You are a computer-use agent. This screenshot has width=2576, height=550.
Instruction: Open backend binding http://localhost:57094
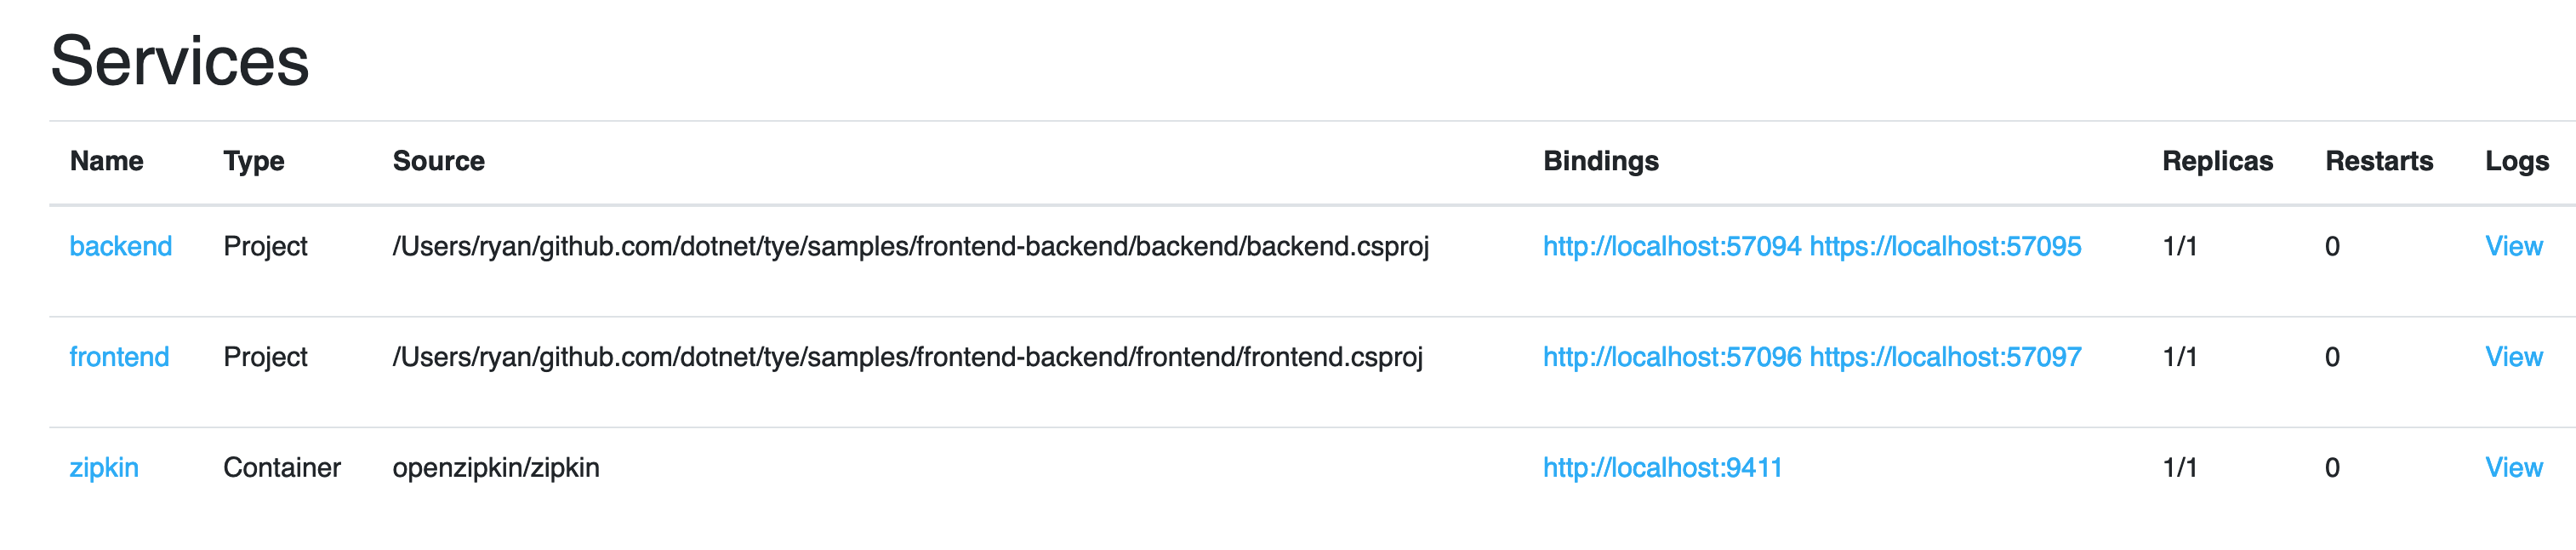1671,246
